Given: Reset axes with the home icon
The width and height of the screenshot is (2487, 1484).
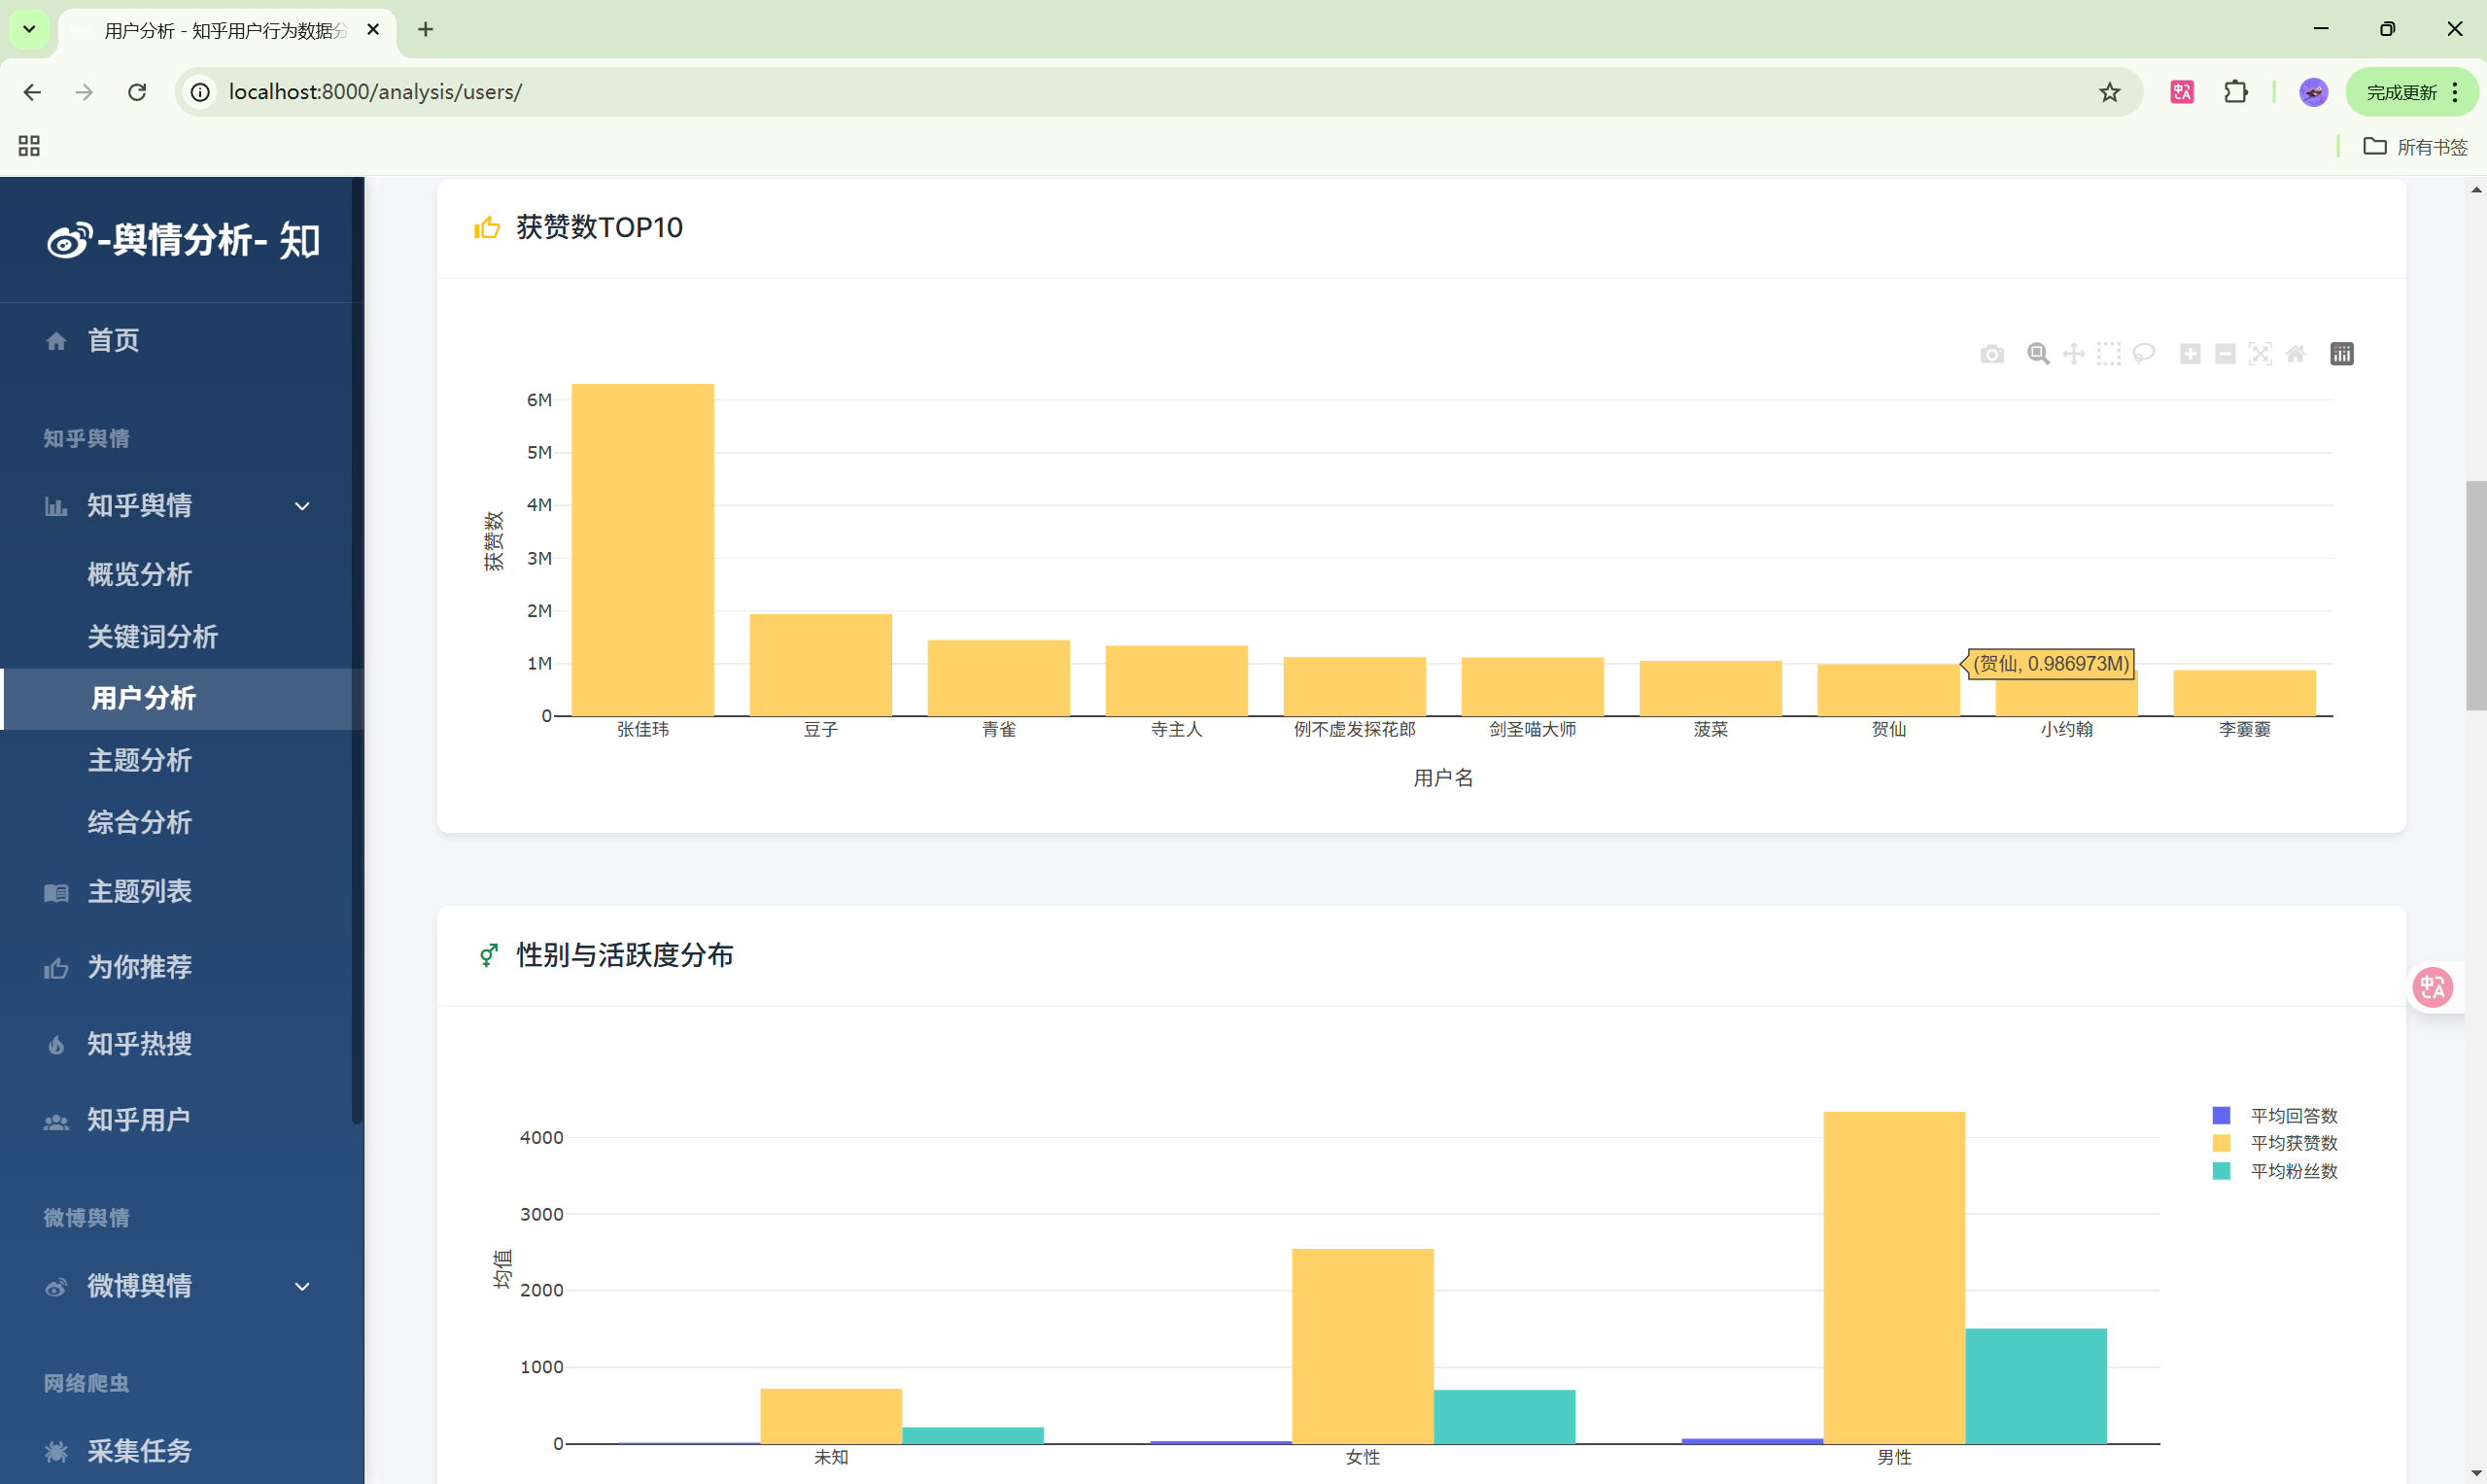Looking at the screenshot, I should click(2295, 354).
